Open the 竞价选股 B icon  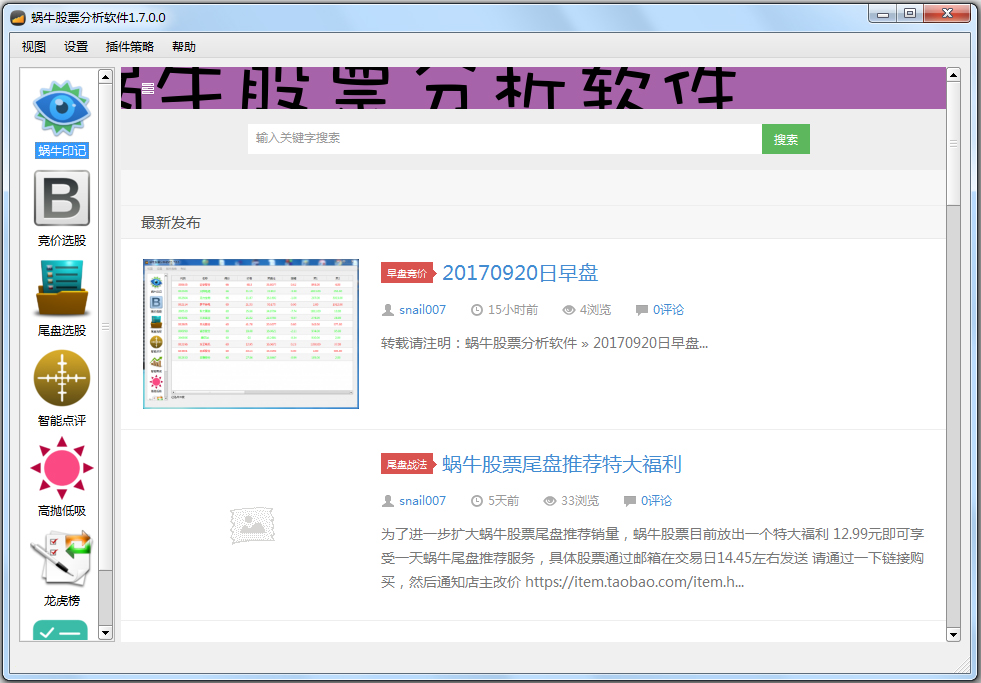(61, 198)
